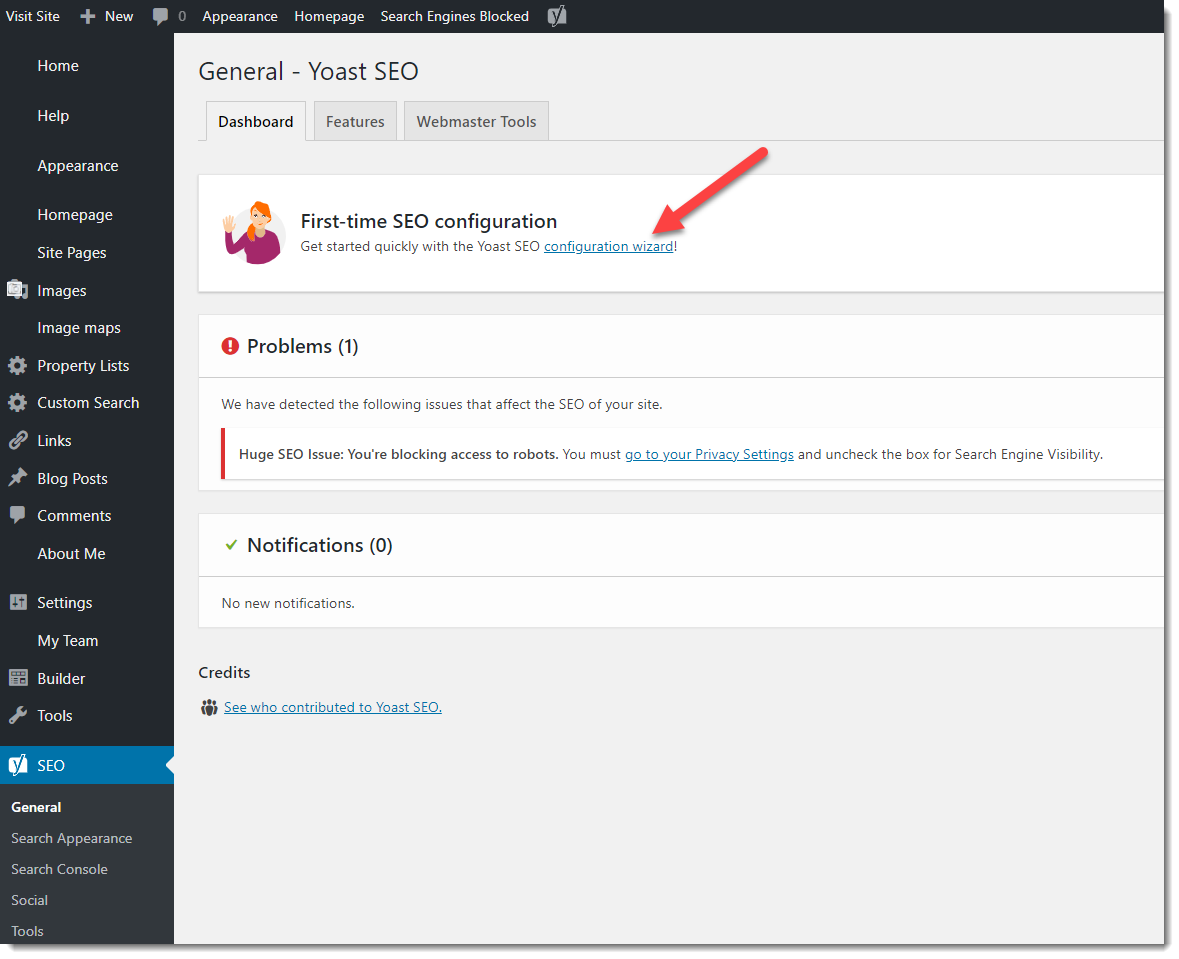1179x959 pixels.
Task: Click the Images camera icon in sidebar
Action: tap(17, 290)
